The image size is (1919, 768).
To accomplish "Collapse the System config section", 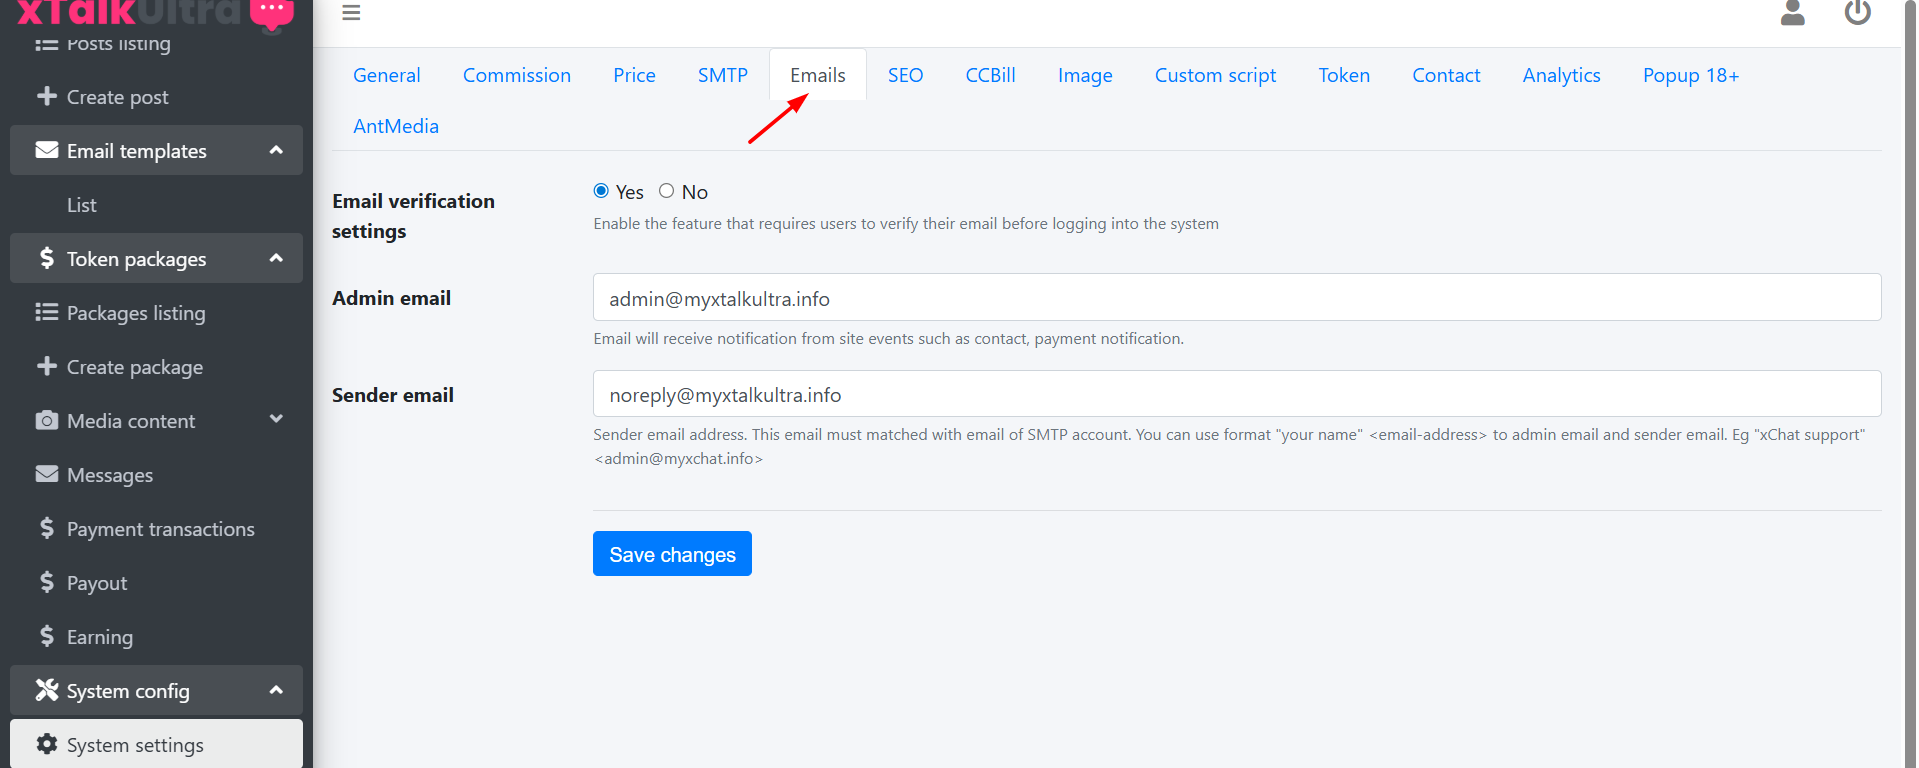I will coord(276,690).
